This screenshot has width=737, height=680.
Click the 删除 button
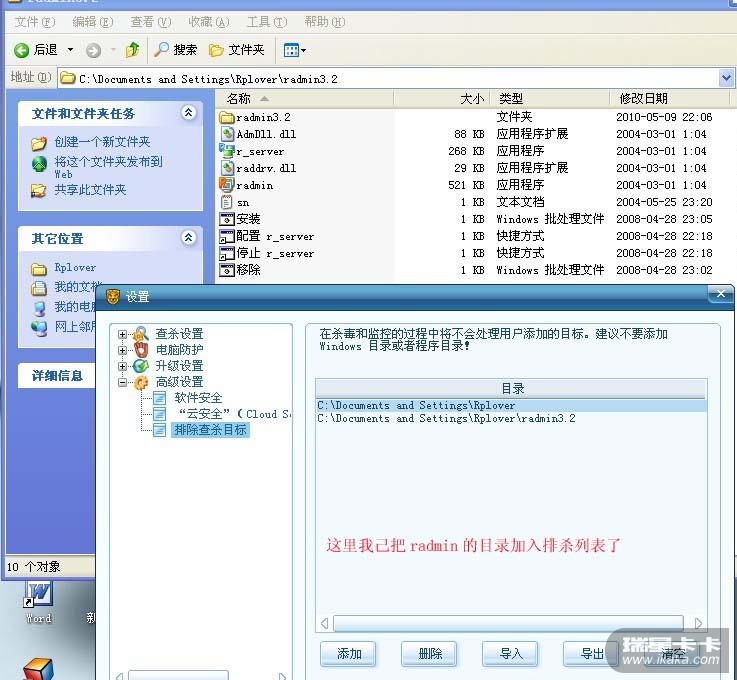coord(429,654)
